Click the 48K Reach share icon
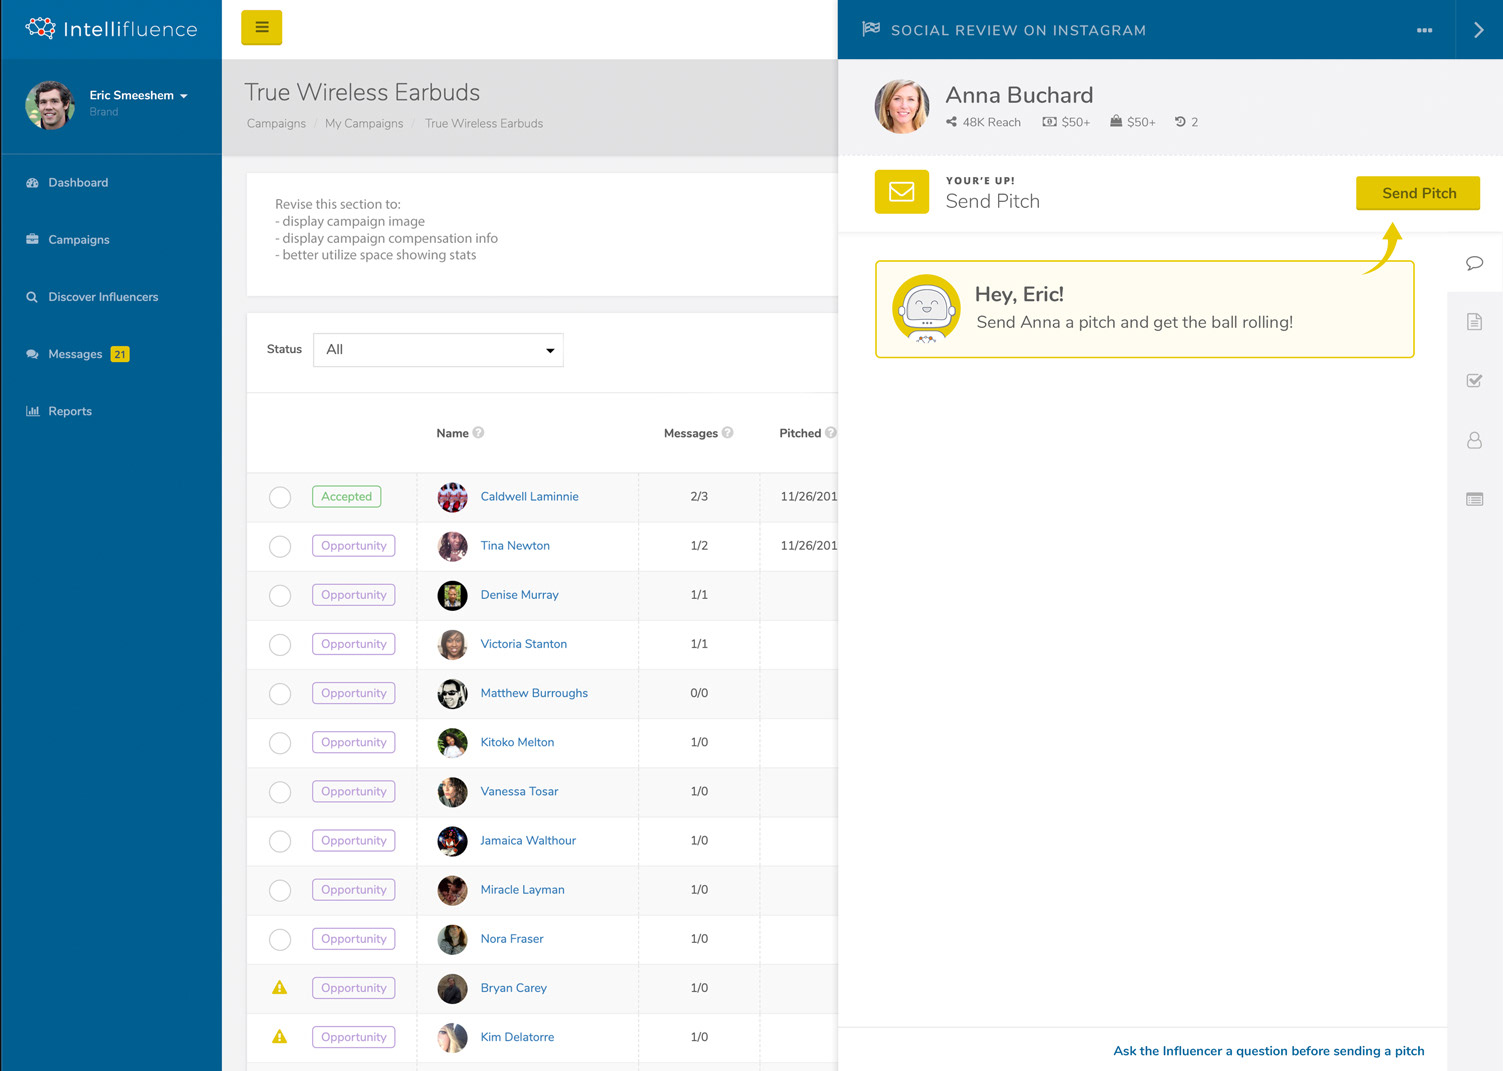This screenshot has width=1503, height=1071. pyautogui.click(x=951, y=122)
